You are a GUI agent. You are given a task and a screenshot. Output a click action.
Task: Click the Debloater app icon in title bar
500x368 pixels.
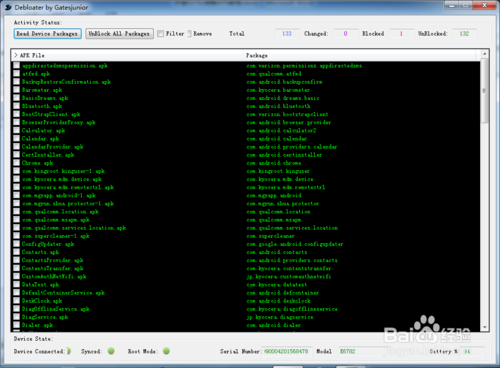pos(8,7)
